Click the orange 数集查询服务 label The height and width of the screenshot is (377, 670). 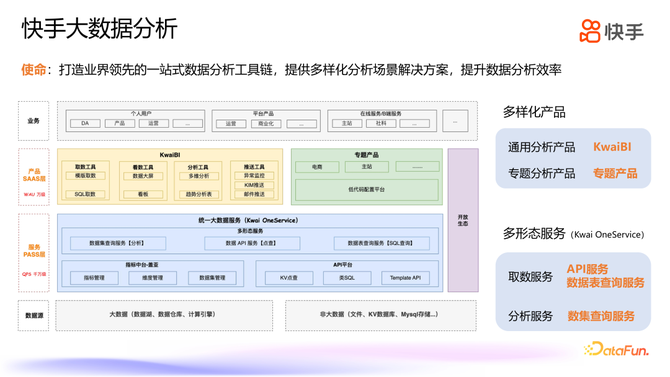click(x=601, y=316)
